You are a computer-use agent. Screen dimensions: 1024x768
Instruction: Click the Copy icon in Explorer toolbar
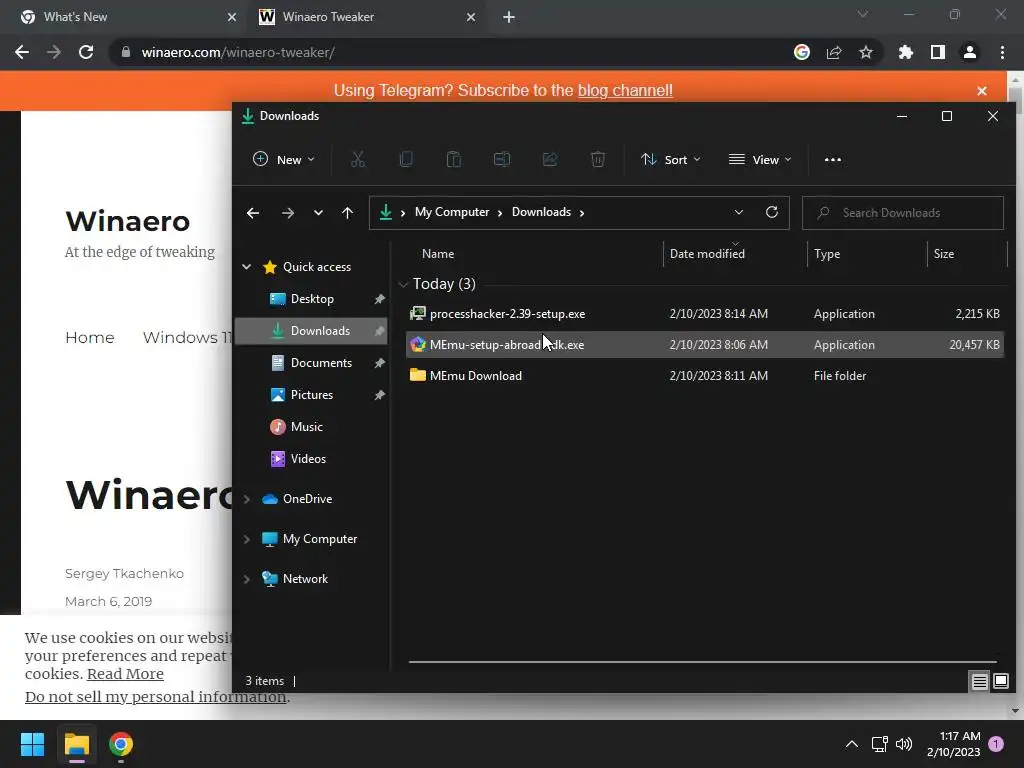click(406, 159)
